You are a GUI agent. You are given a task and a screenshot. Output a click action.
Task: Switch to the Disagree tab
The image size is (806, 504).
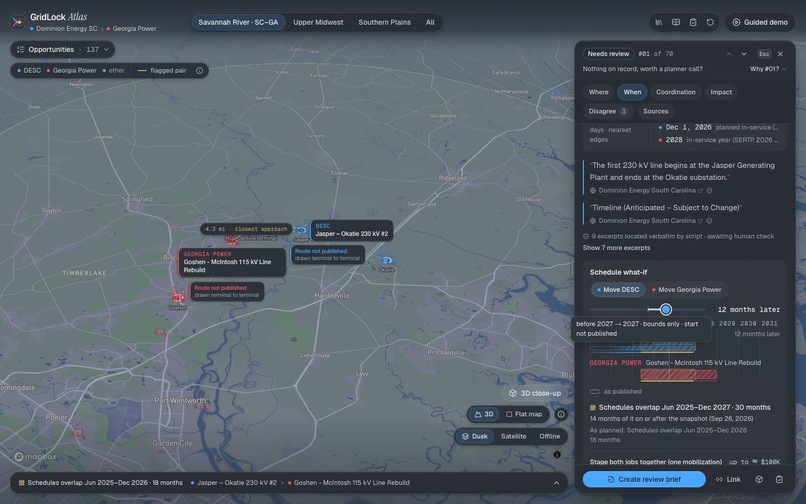point(608,111)
